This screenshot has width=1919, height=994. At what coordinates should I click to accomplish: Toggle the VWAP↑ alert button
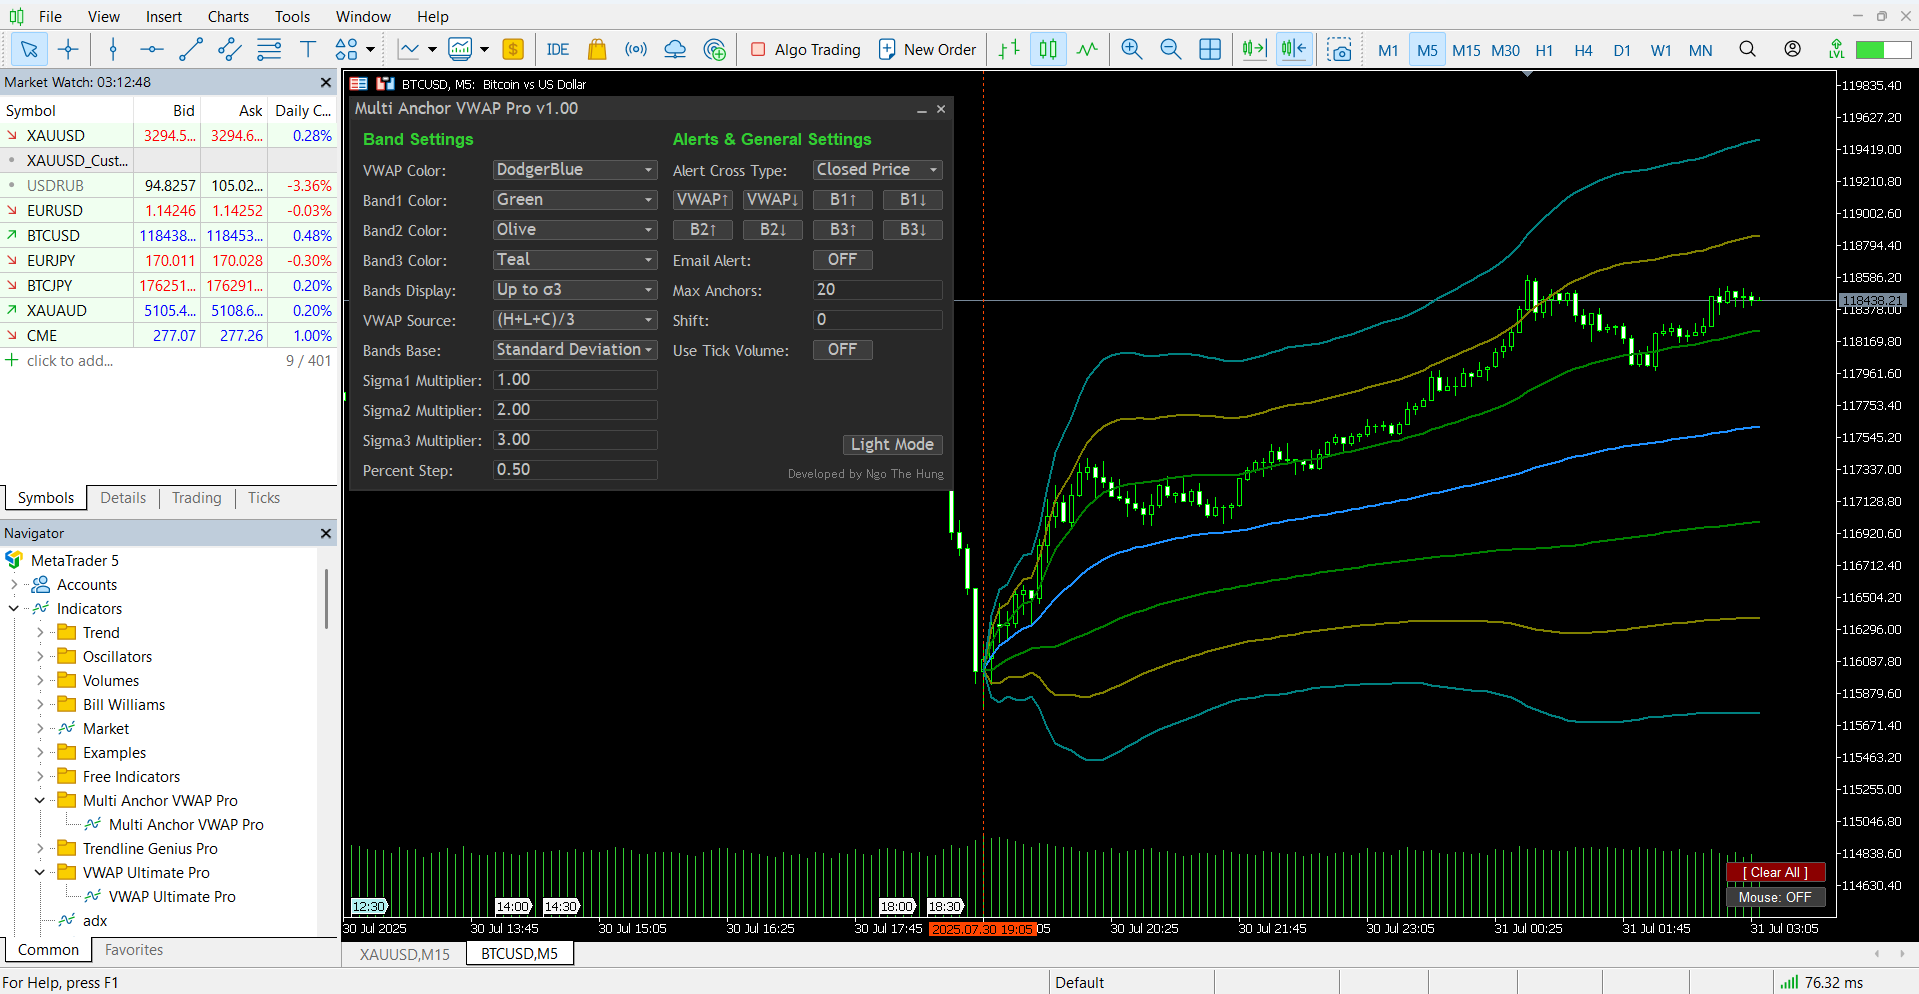(x=703, y=200)
